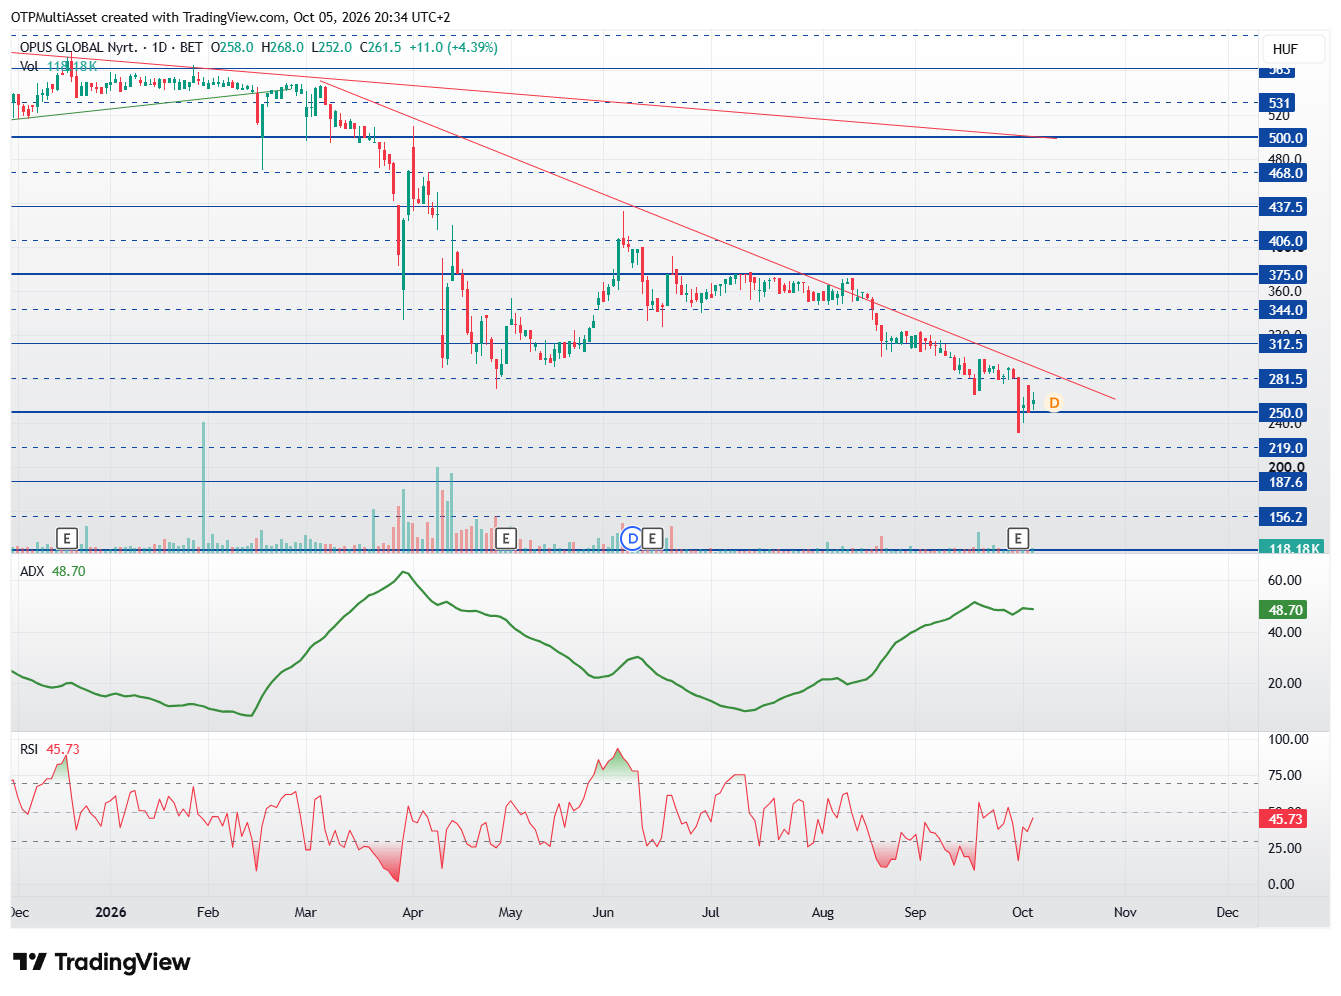Click the earnings E marker before October
The image size is (1341, 996).
[x=1018, y=539]
